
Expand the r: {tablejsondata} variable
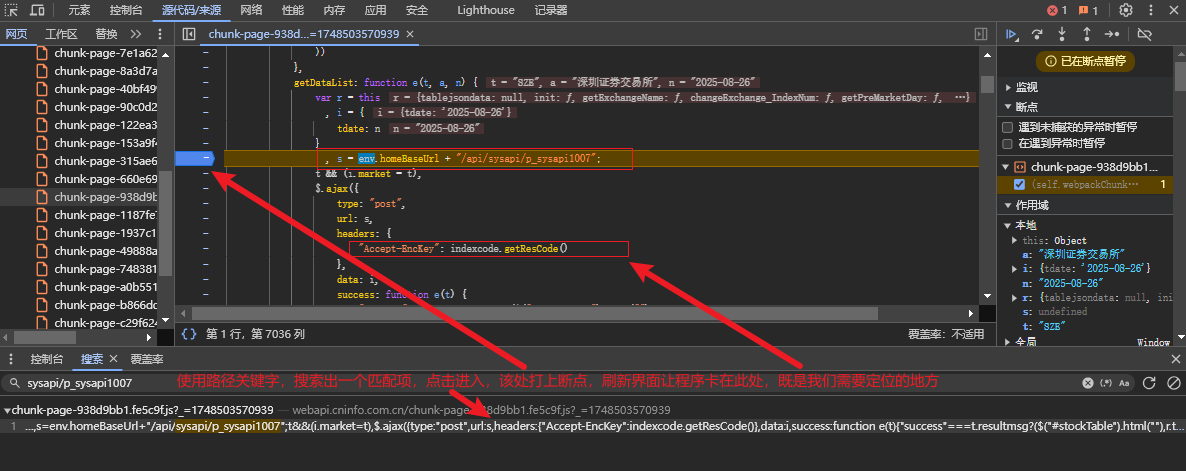(x=1015, y=297)
